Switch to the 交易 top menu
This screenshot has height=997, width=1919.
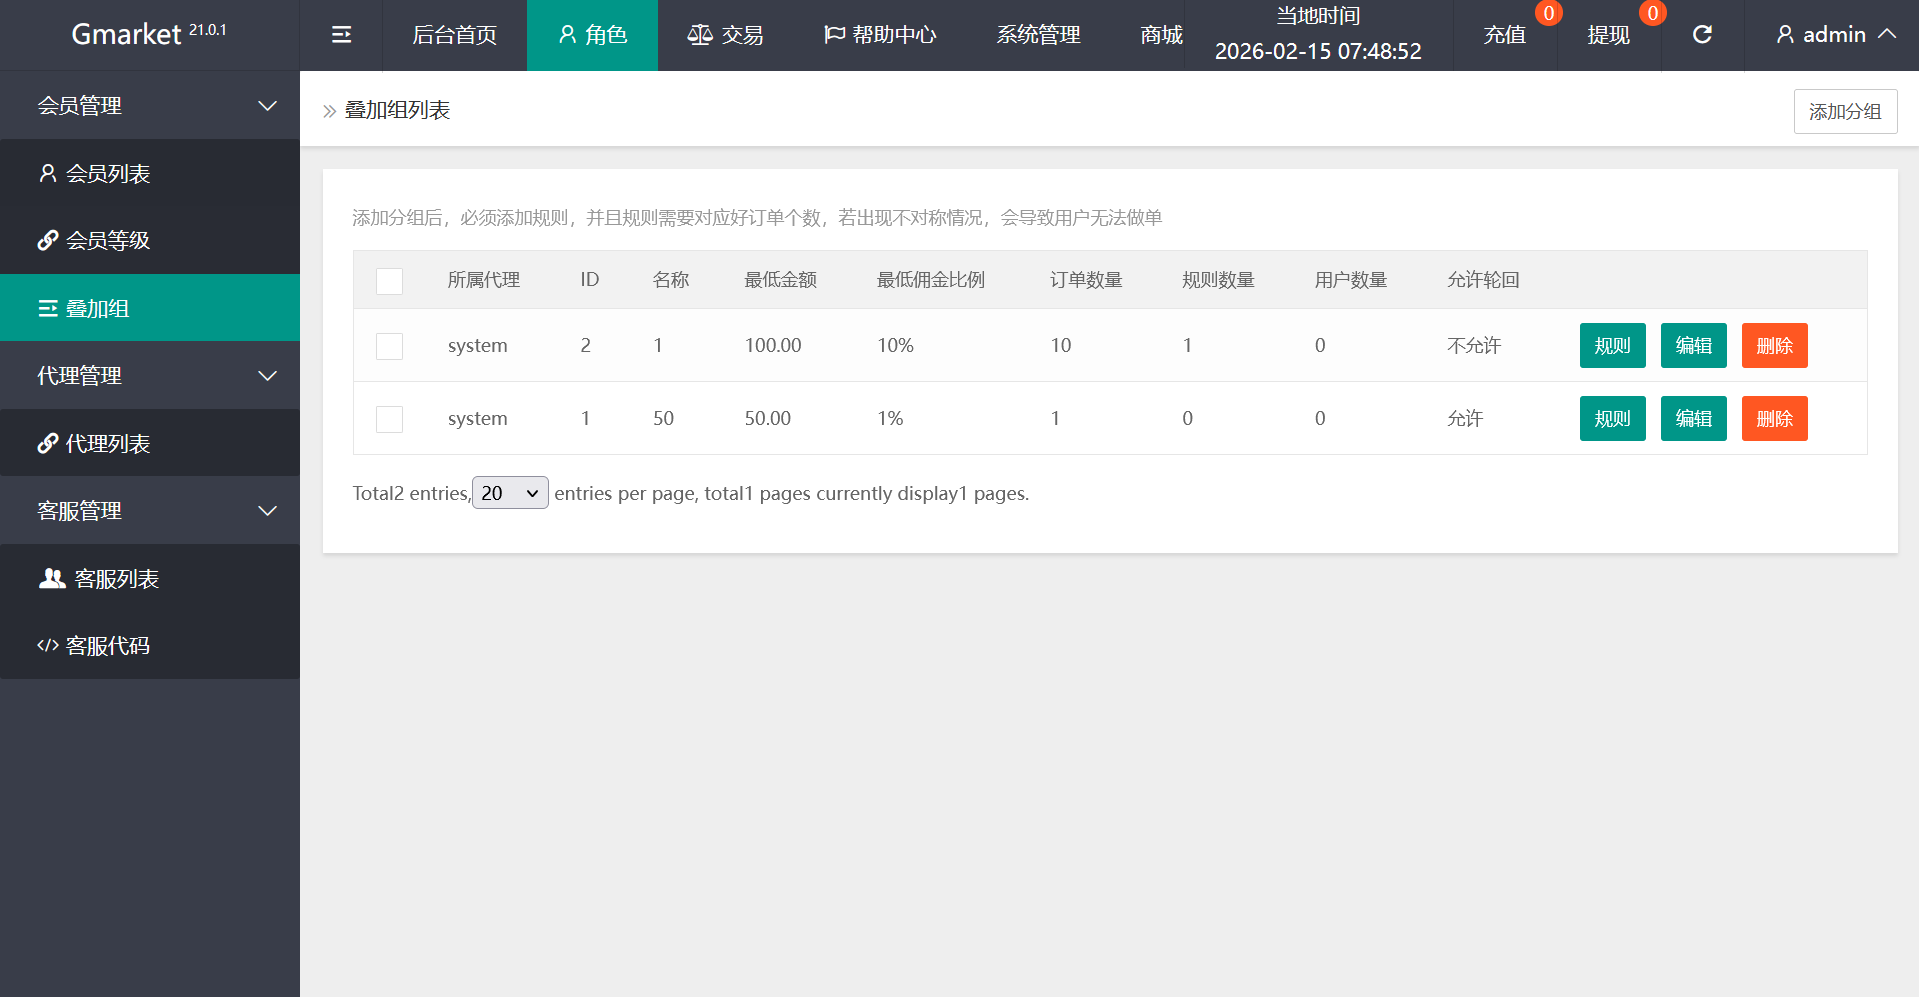click(725, 35)
